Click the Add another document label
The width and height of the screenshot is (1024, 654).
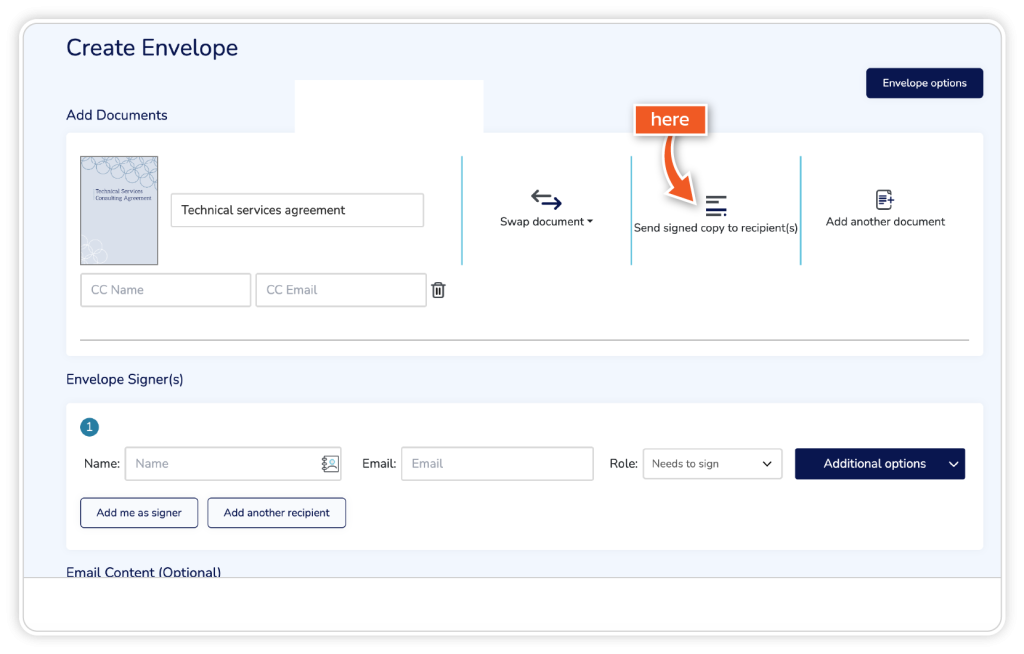click(885, 222)
